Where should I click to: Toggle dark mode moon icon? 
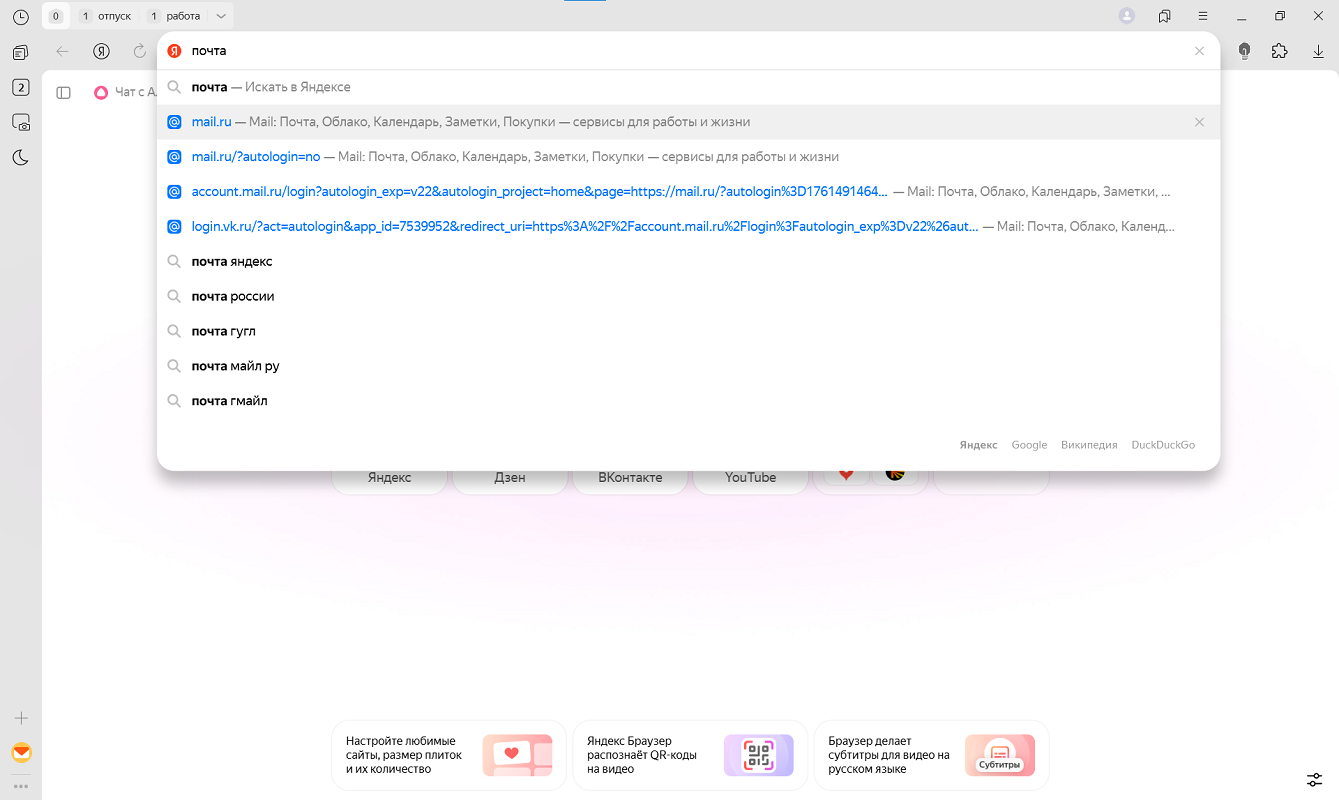(x=20, y=158)
